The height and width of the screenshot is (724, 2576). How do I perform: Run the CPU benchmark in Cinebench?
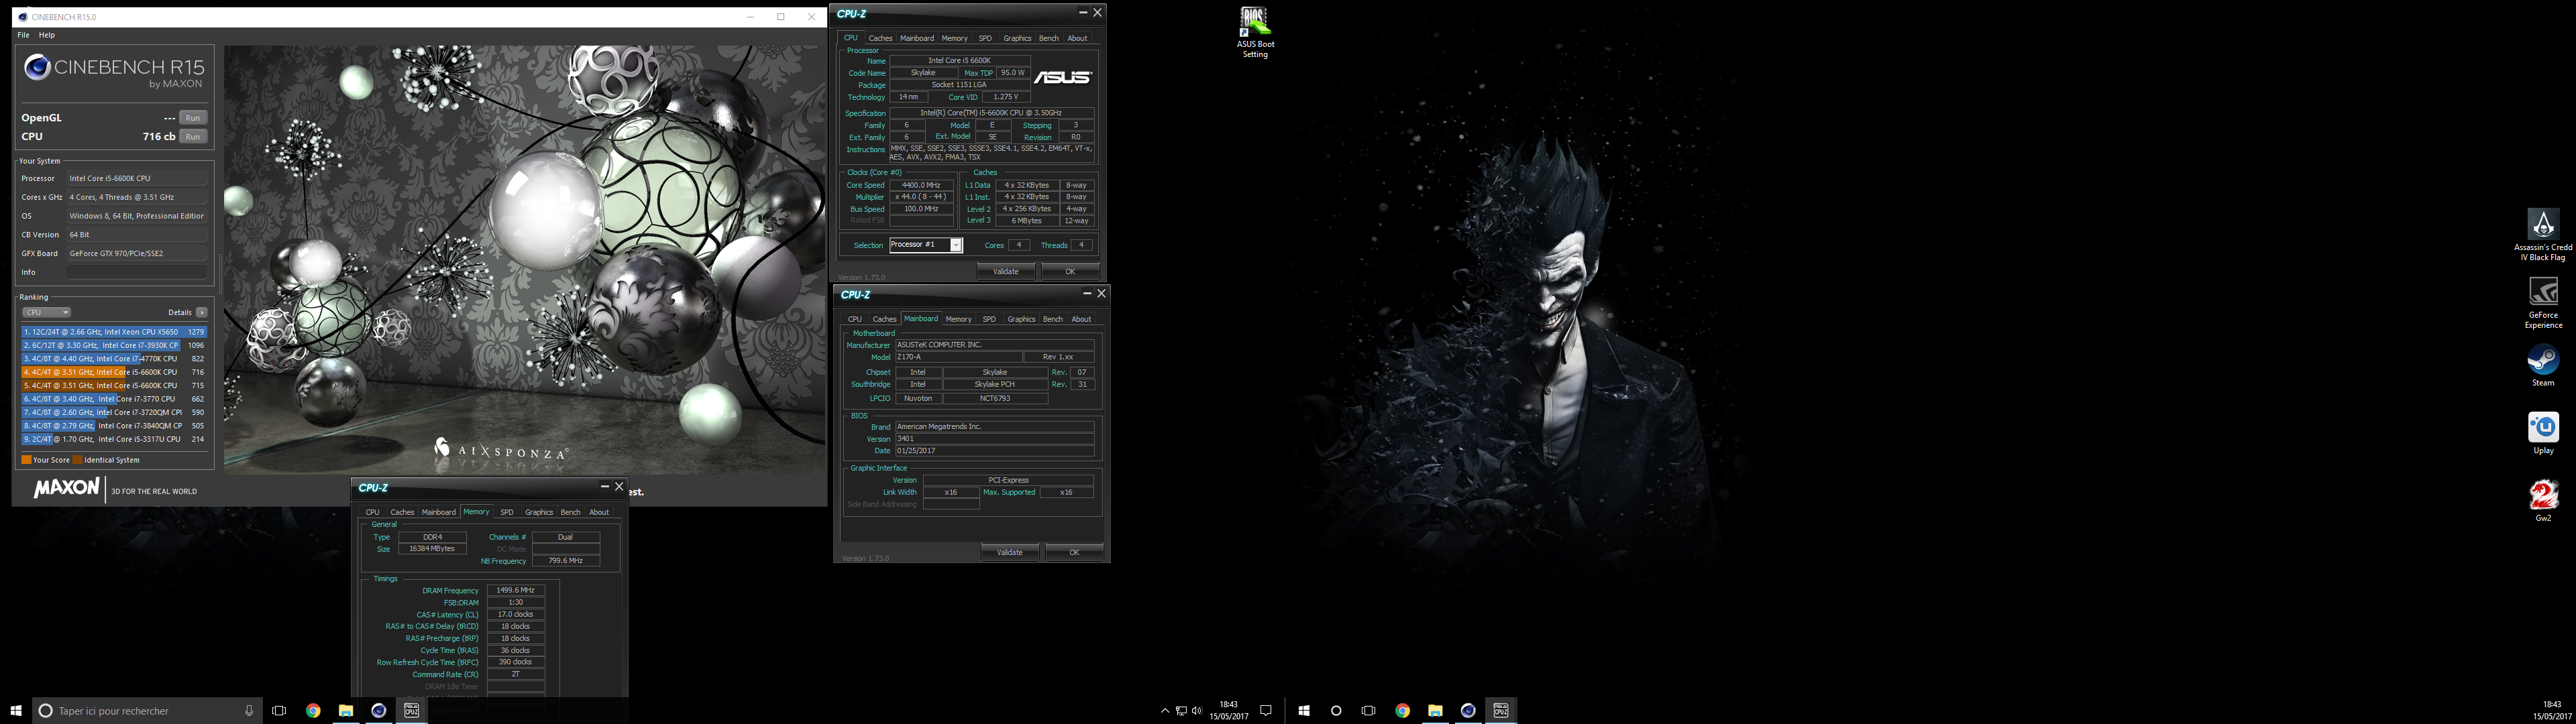[193, 137]
